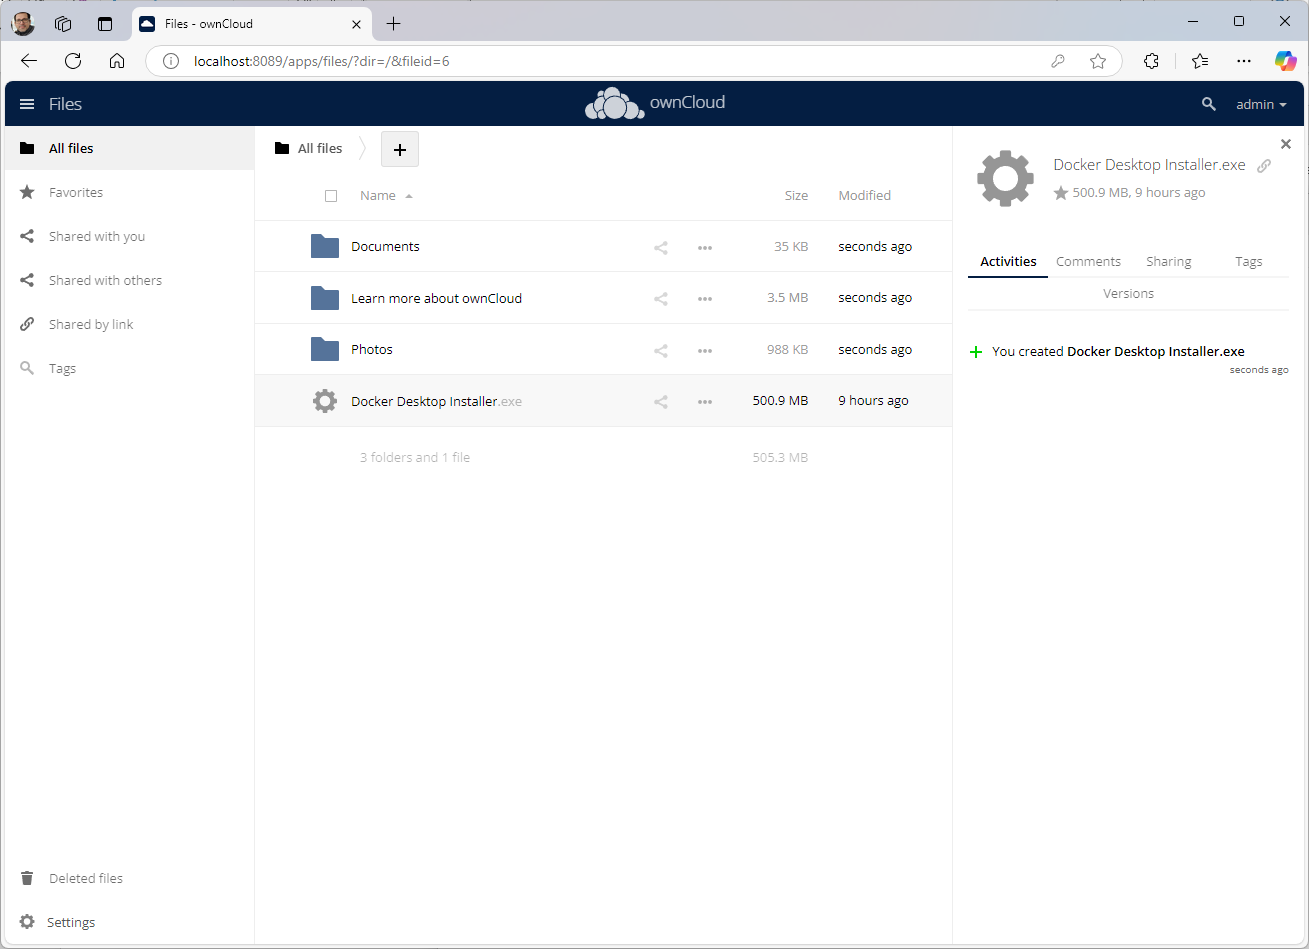Click Learn more about ownCloud name
This screenshot has height=949, width=1309.
(x=436, y=298)
